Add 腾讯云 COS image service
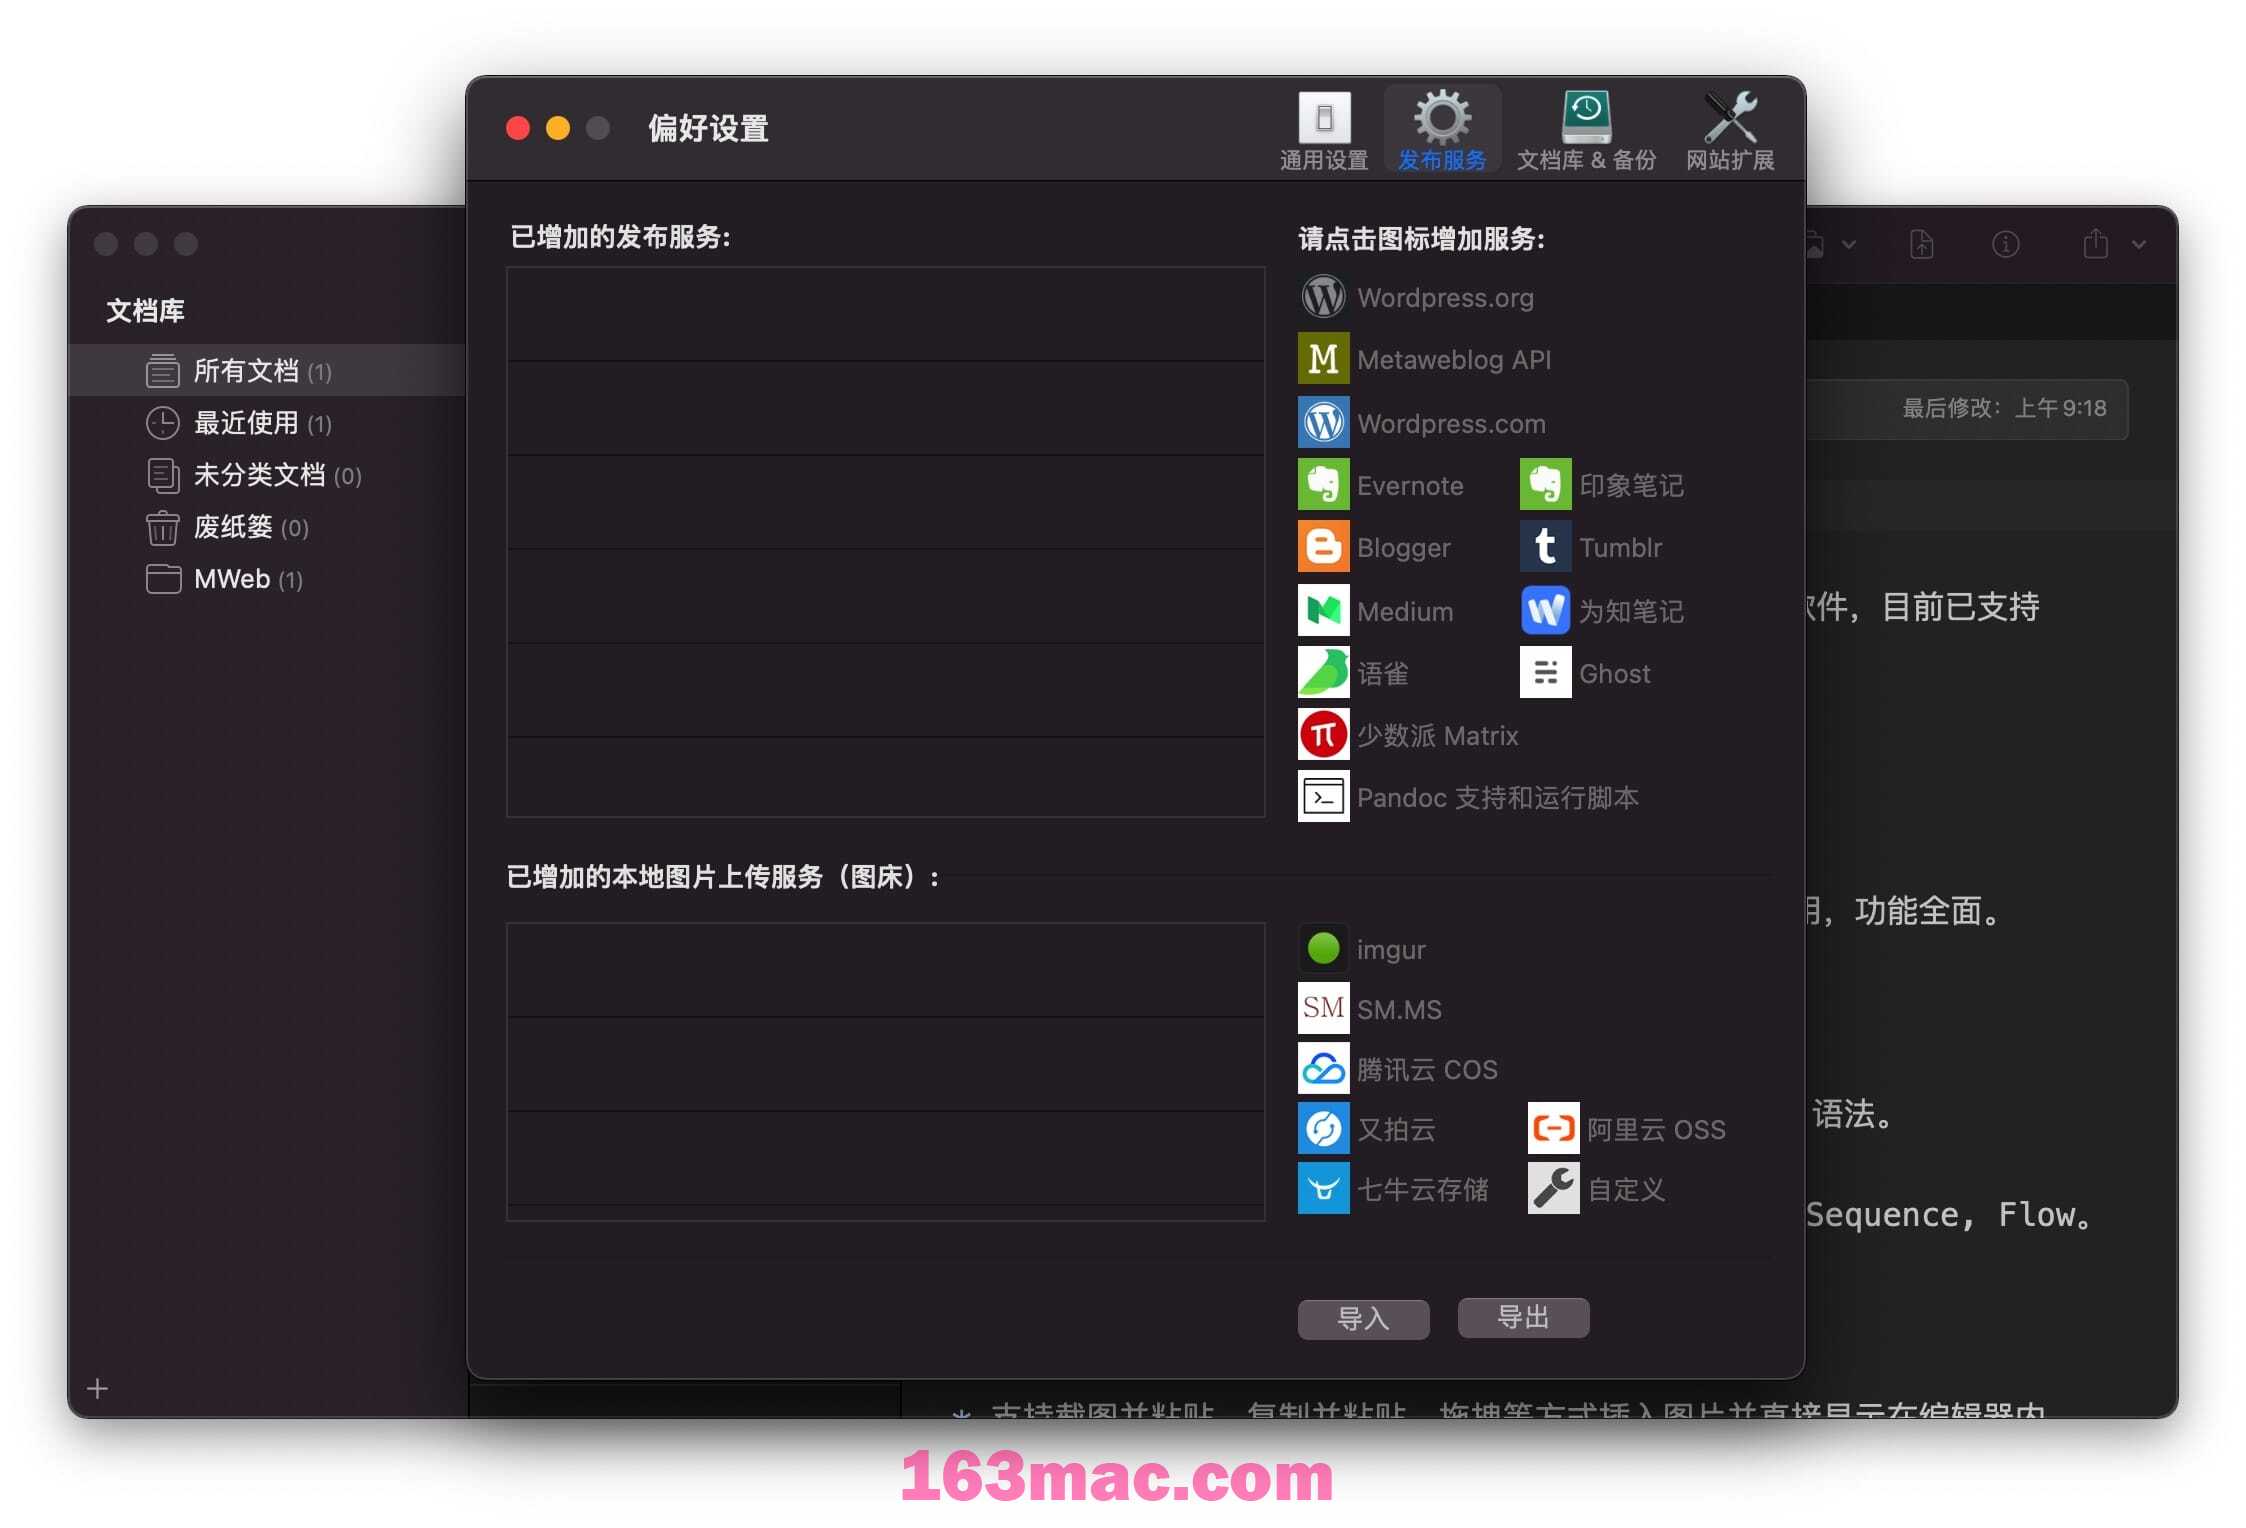2246x1528 pixels. 1323,1068
